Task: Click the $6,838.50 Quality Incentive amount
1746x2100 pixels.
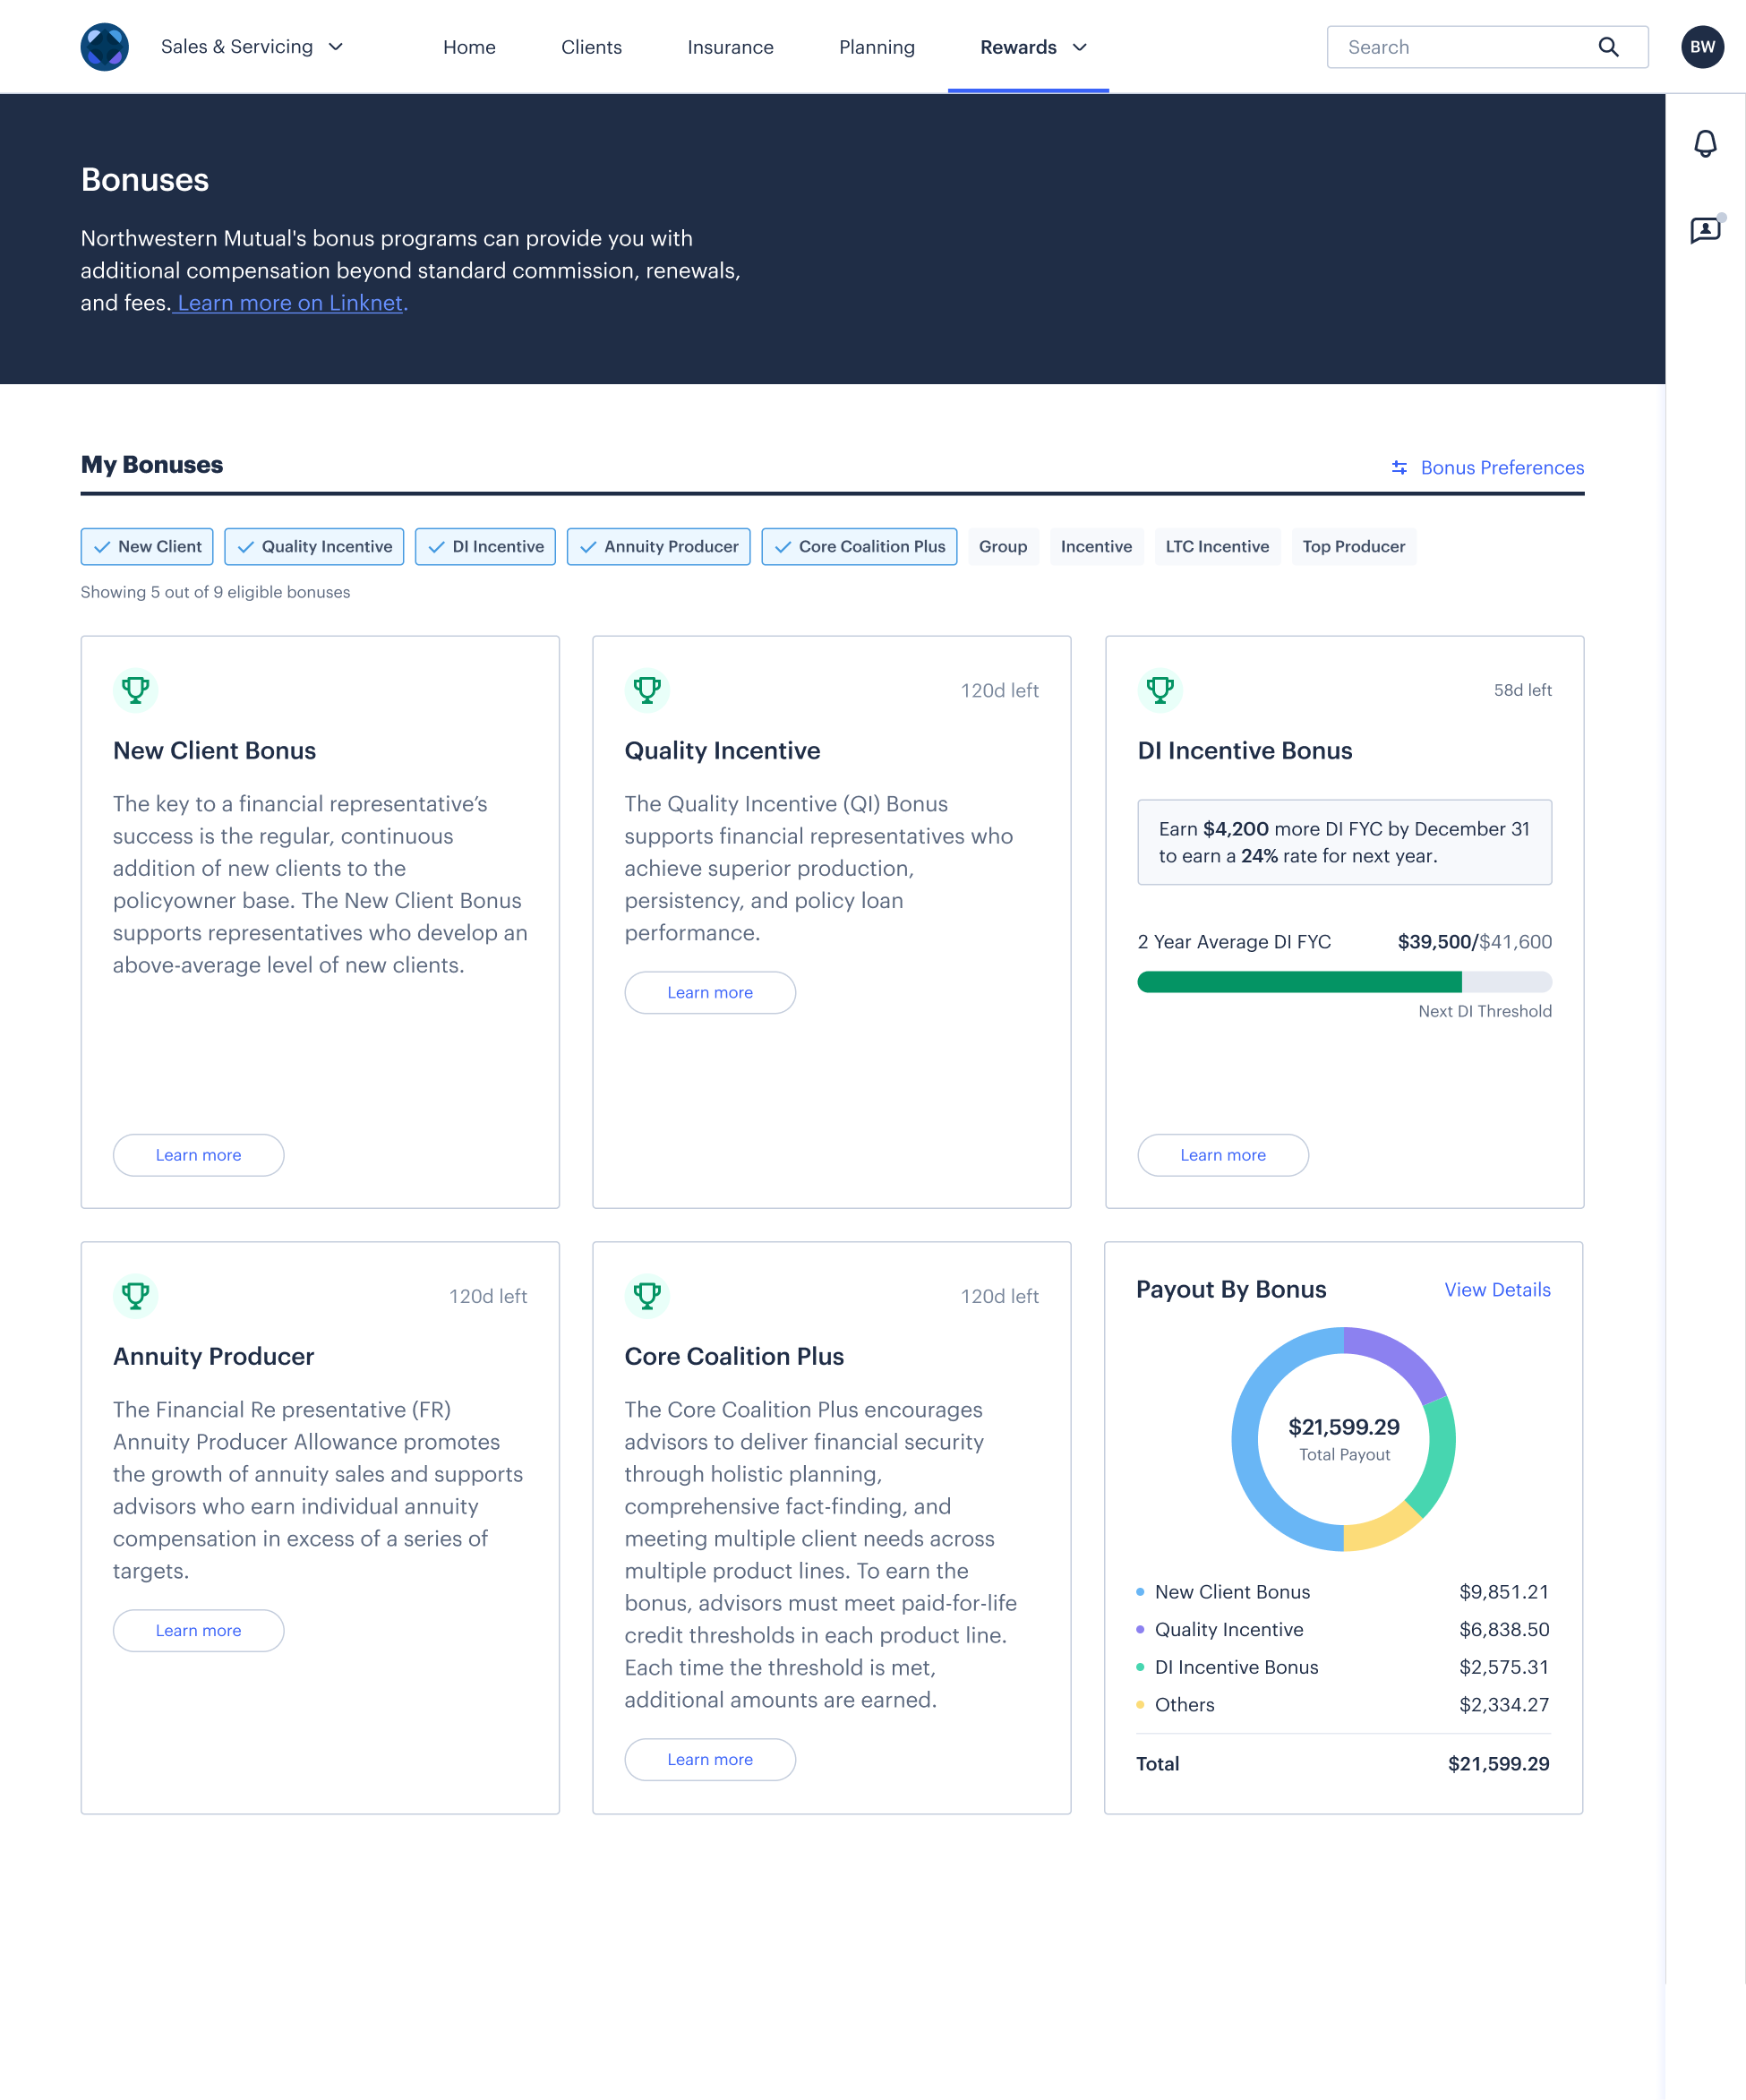Action: (x=1504, y=1629)
